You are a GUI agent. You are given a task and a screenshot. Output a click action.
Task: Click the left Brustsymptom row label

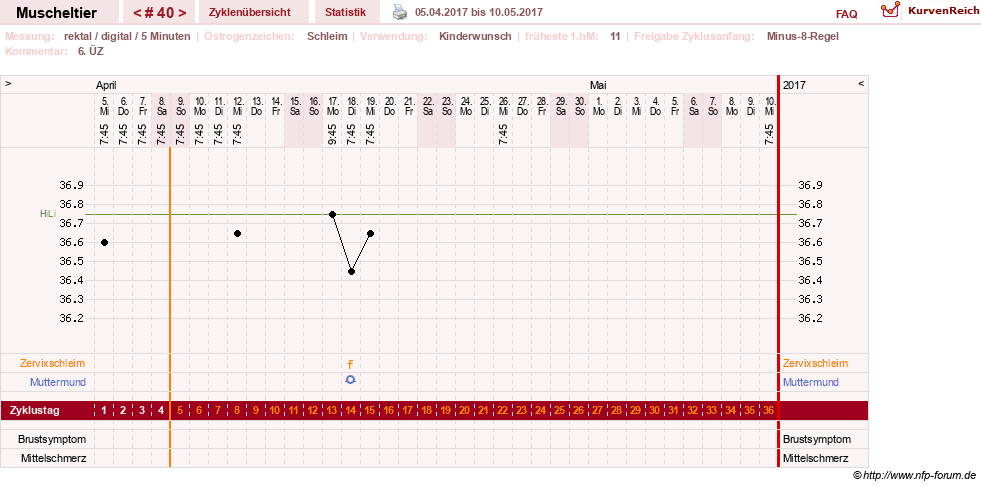point(52,439)
